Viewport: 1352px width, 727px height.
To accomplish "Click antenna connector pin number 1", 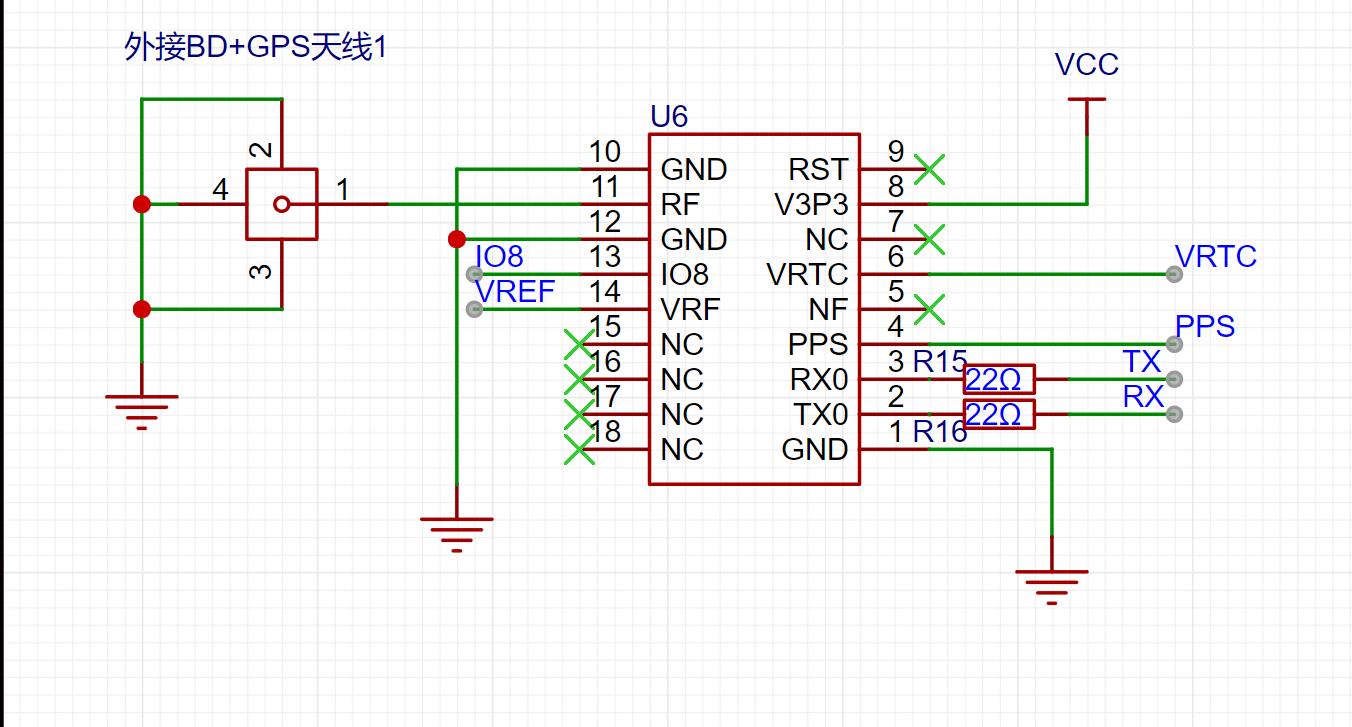I will coord(343,188).
